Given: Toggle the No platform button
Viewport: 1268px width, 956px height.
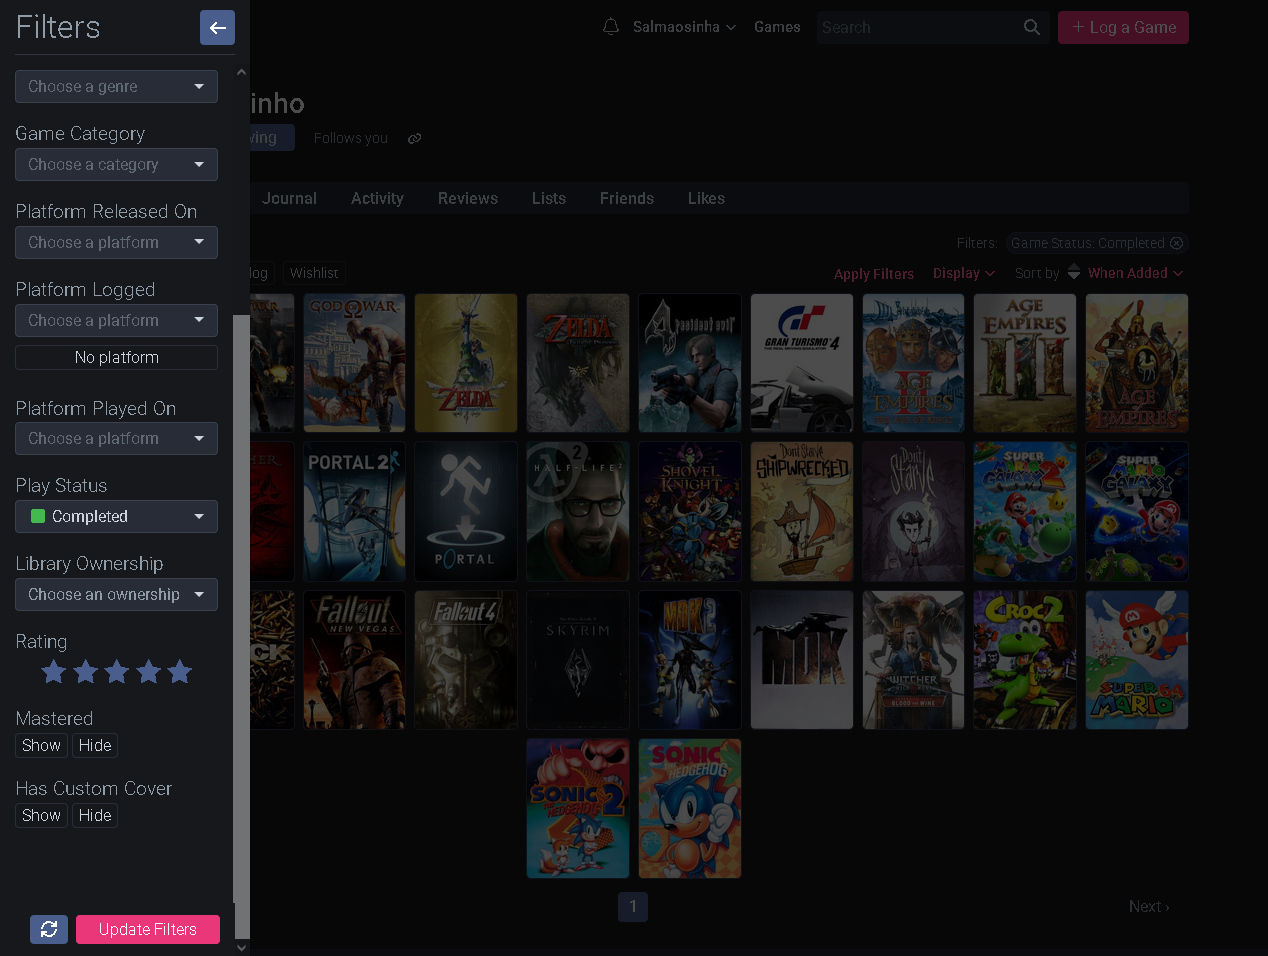Looking at the screenshot, I should coord(116,358).
